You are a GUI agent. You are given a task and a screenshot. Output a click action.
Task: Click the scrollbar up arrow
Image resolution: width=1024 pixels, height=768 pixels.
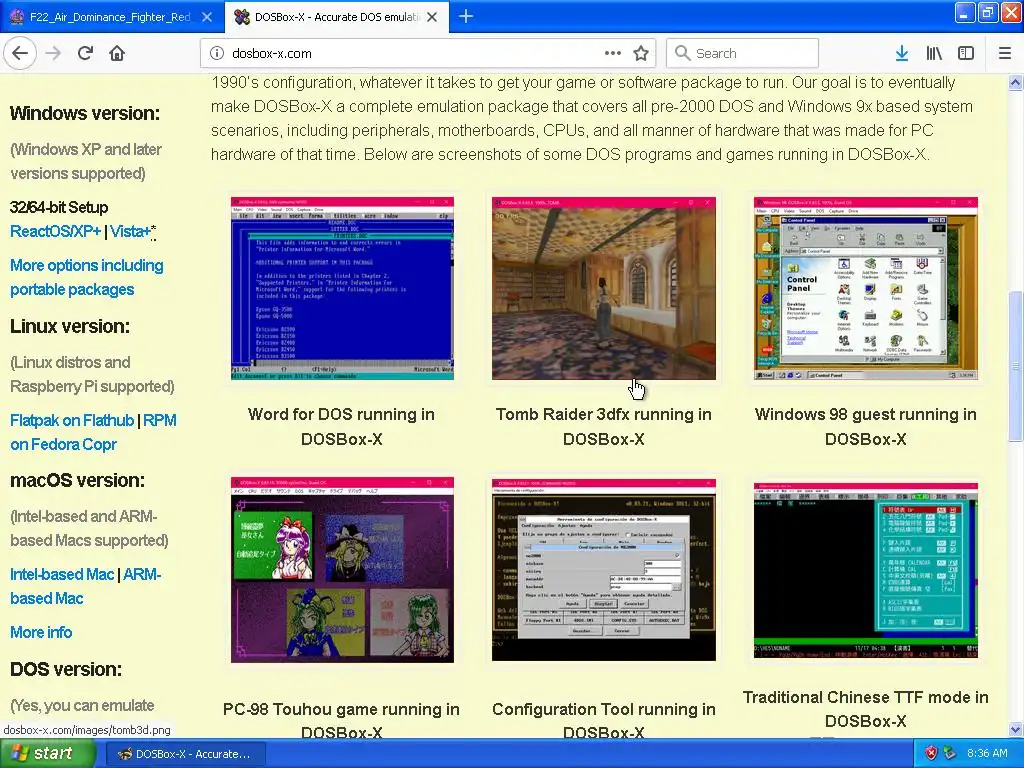click(1016, 82)
